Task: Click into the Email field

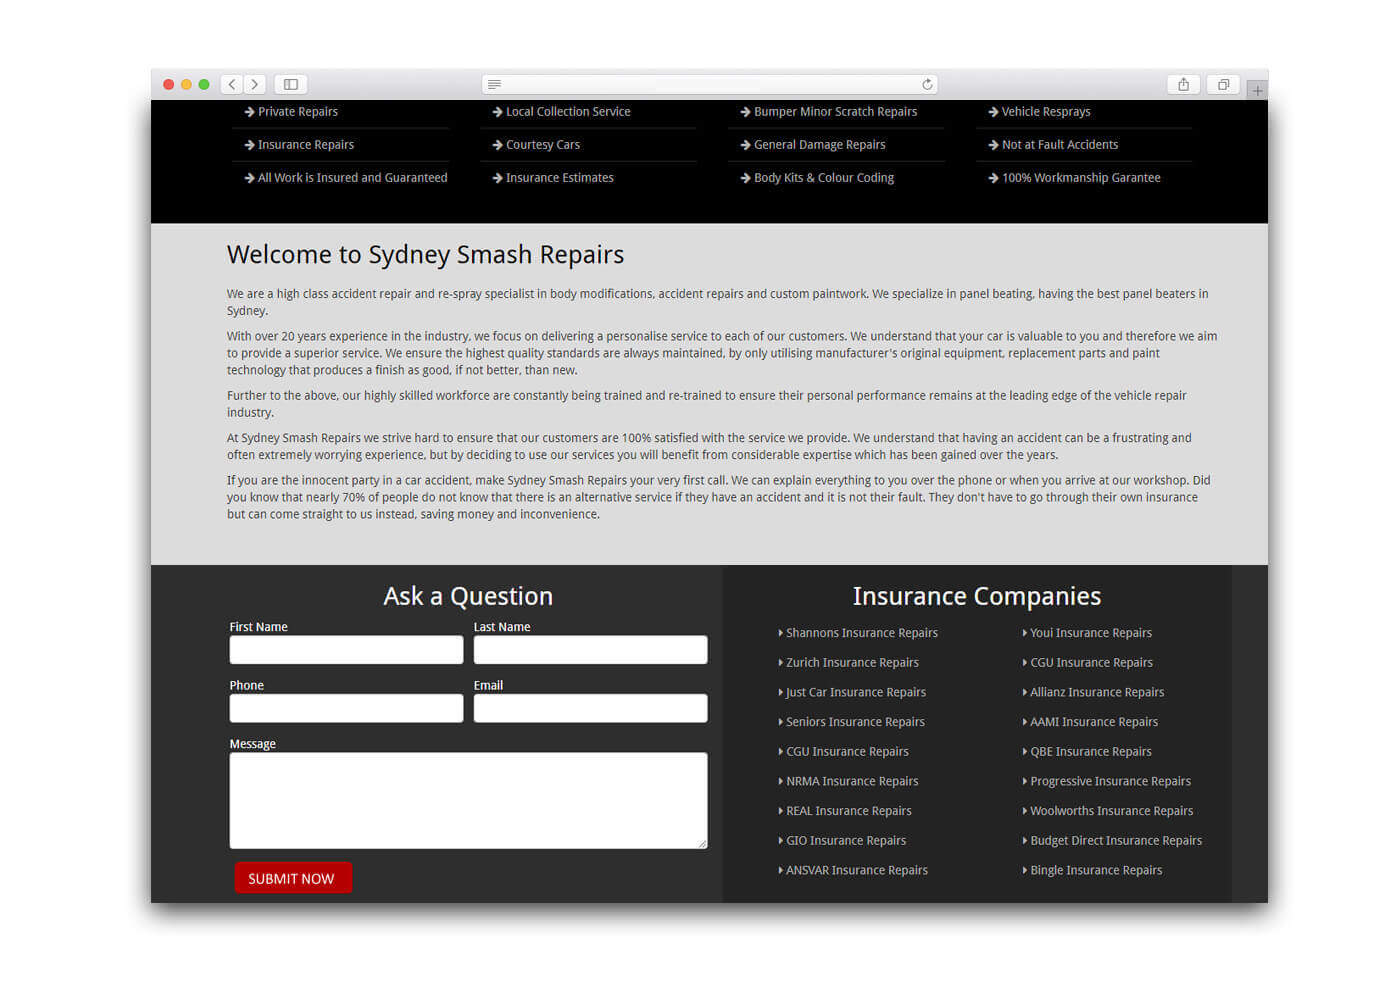Action: point(590,708)
